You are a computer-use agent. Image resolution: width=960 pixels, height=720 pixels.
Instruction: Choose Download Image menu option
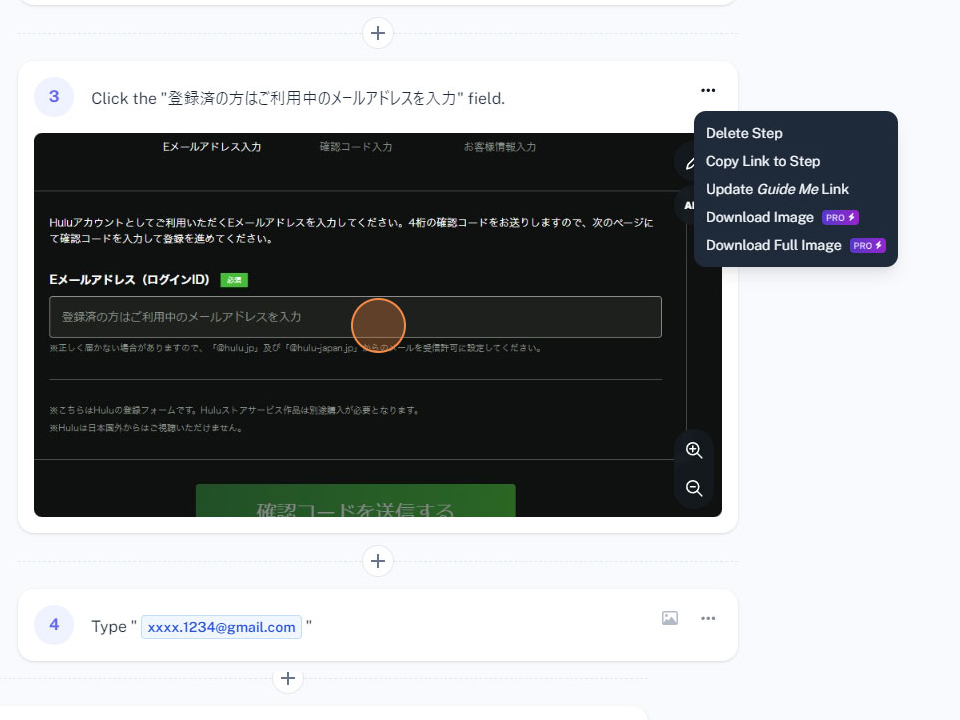(x=760, y=217)
